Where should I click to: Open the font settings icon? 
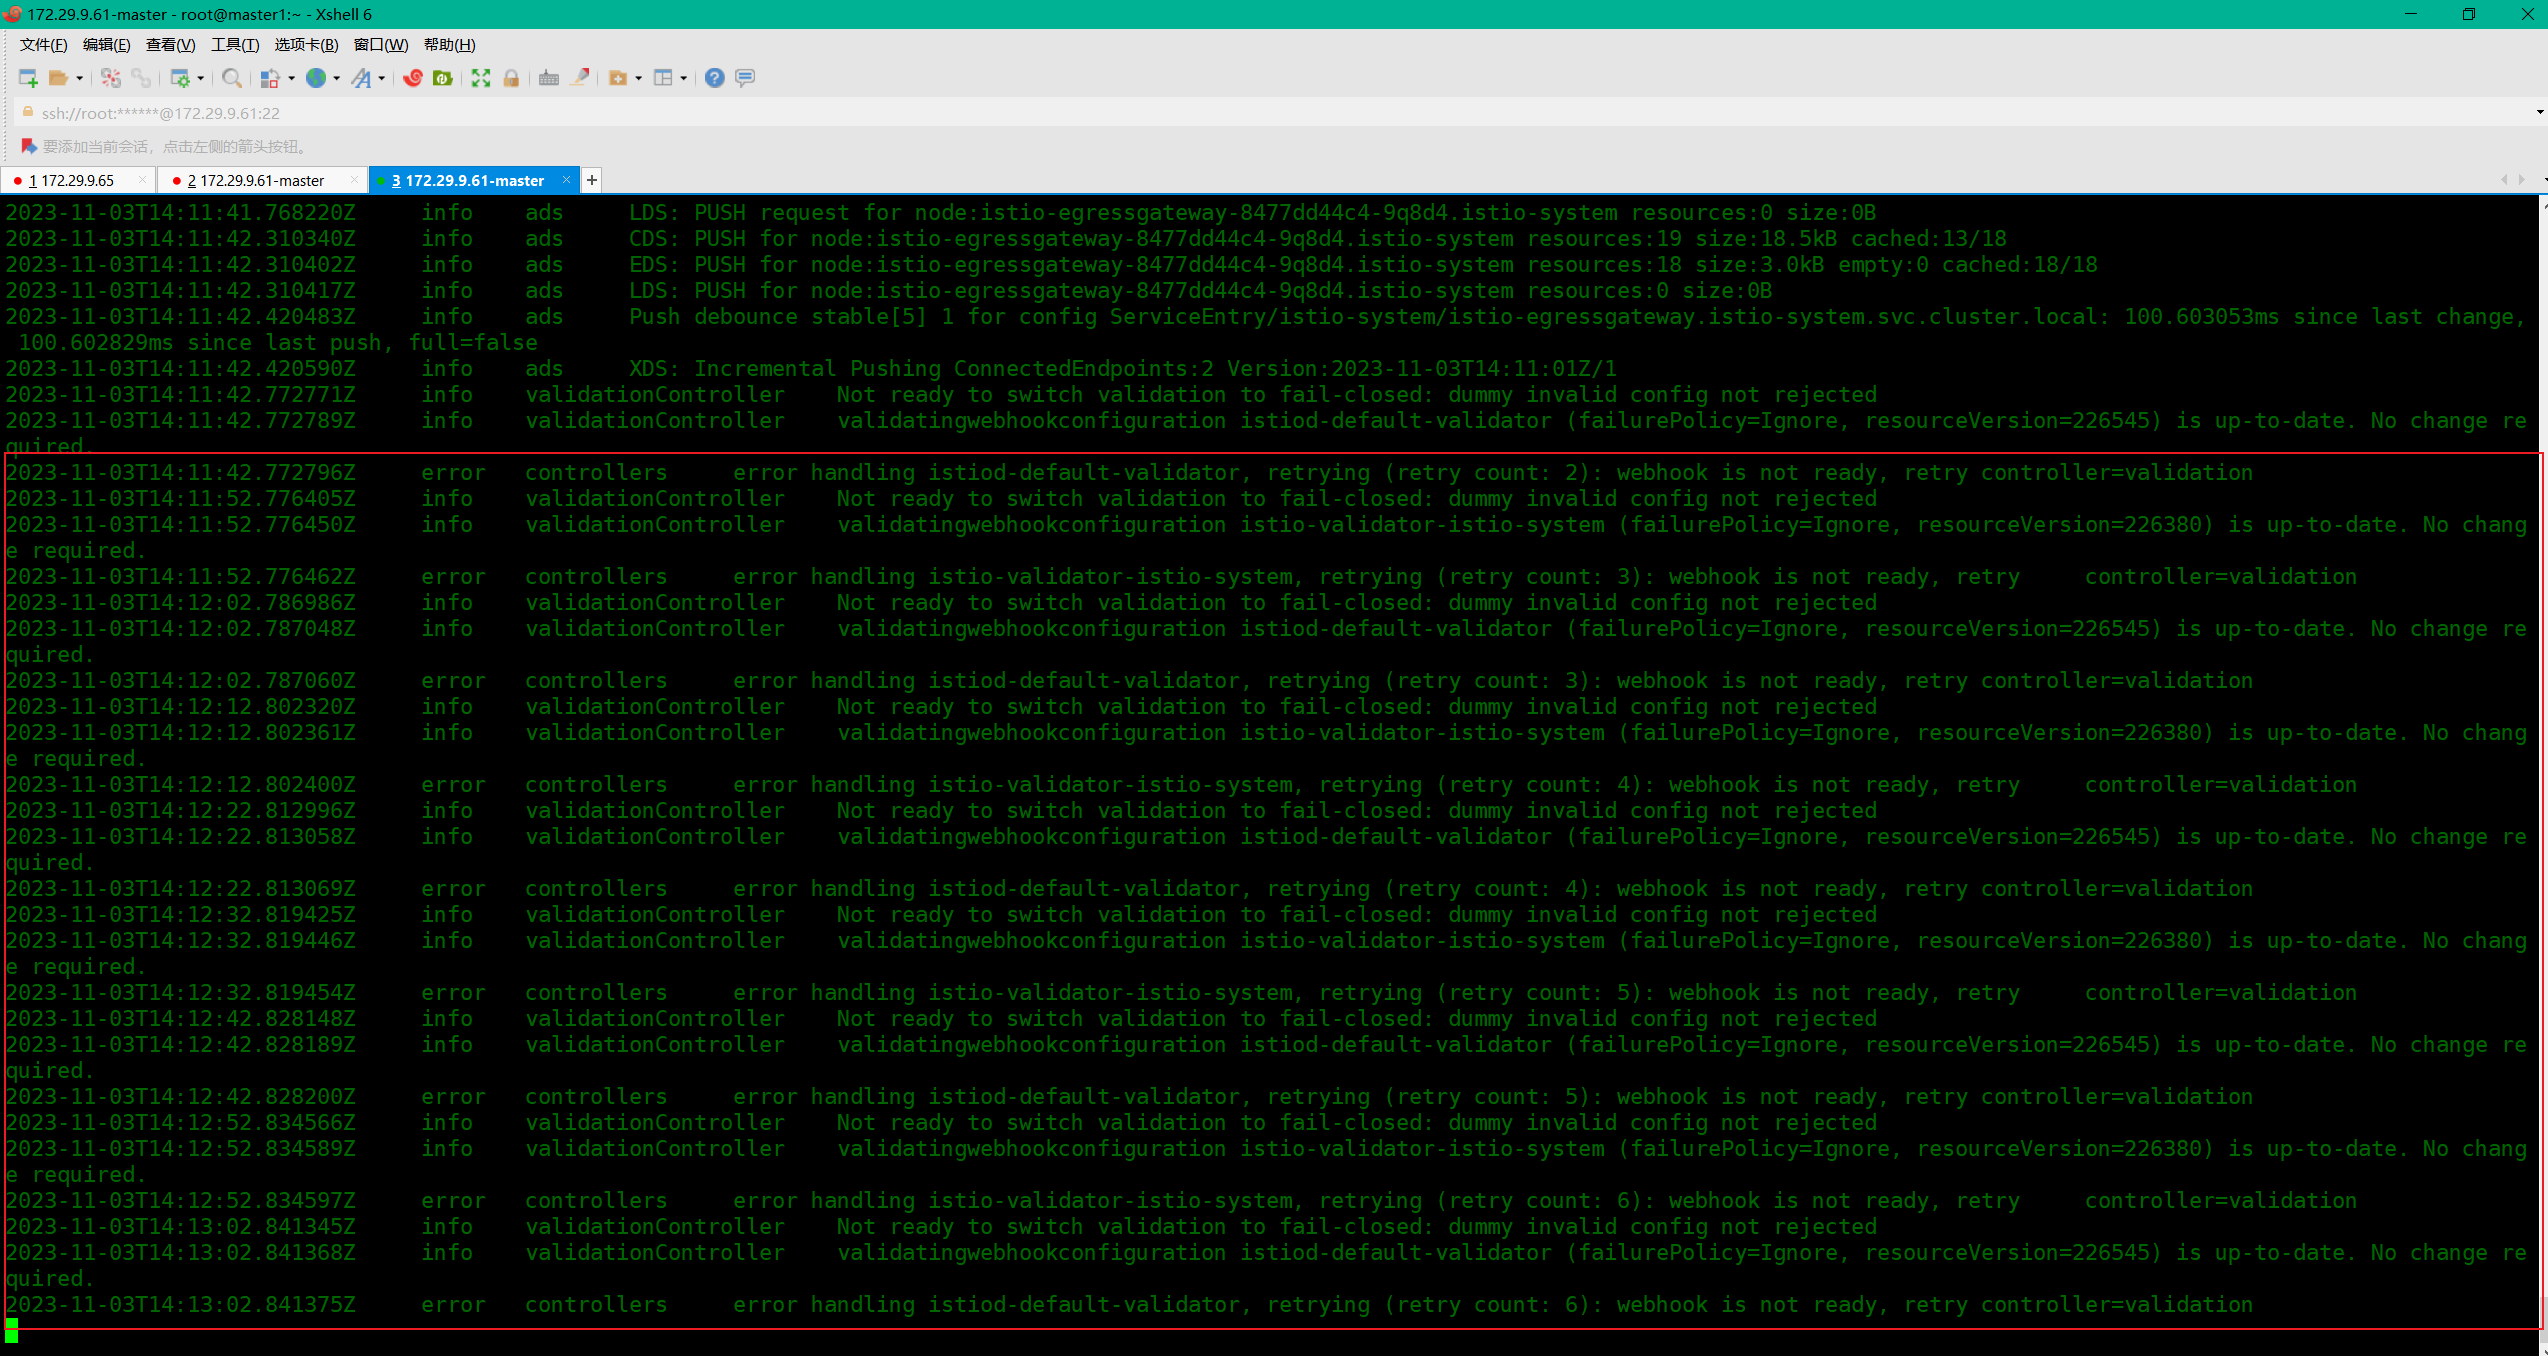point(361,78)
